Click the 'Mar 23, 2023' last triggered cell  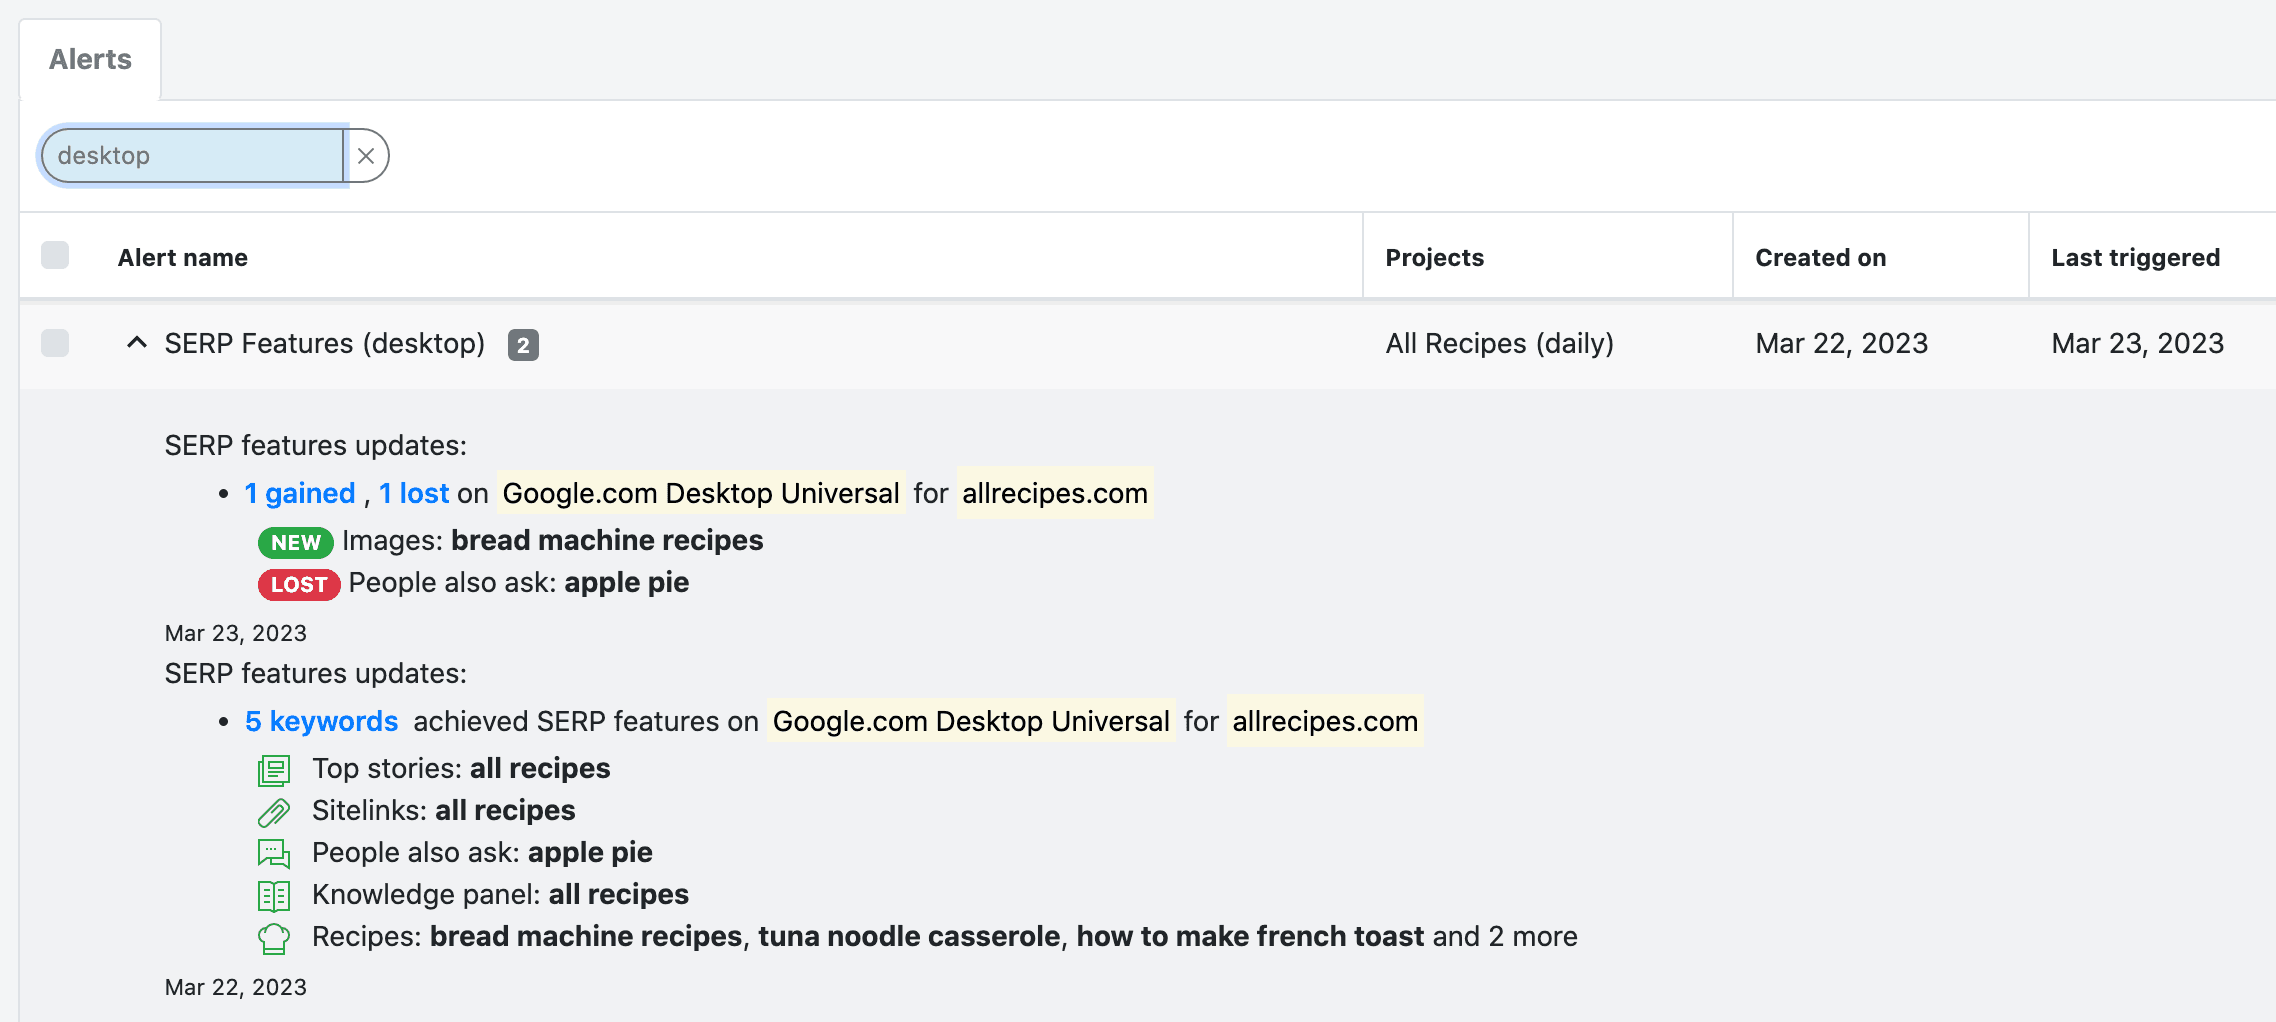click(2138, 343)
